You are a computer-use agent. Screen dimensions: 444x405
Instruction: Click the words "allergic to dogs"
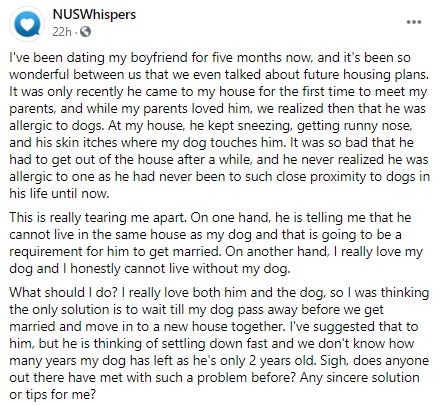(55, 126)
